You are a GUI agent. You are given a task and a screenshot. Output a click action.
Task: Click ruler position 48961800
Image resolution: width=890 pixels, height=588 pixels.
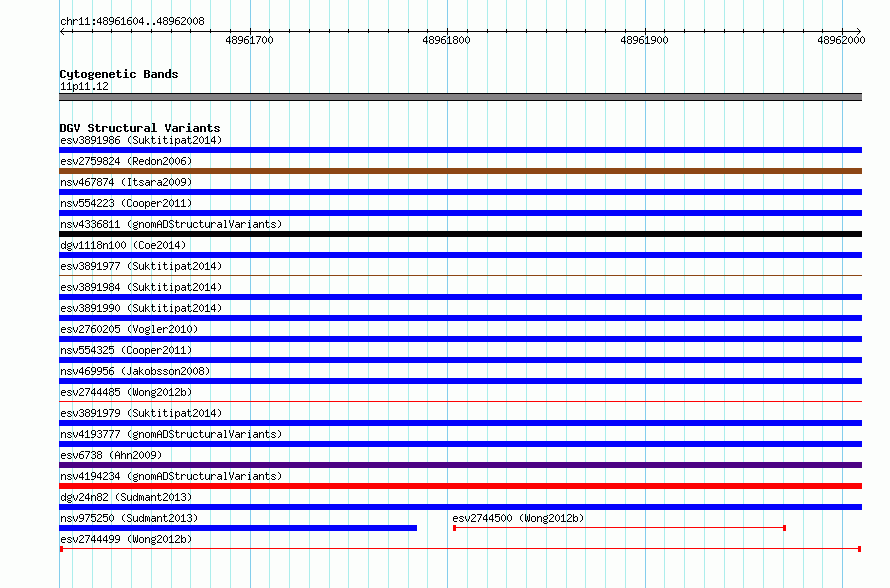(447, 40)
